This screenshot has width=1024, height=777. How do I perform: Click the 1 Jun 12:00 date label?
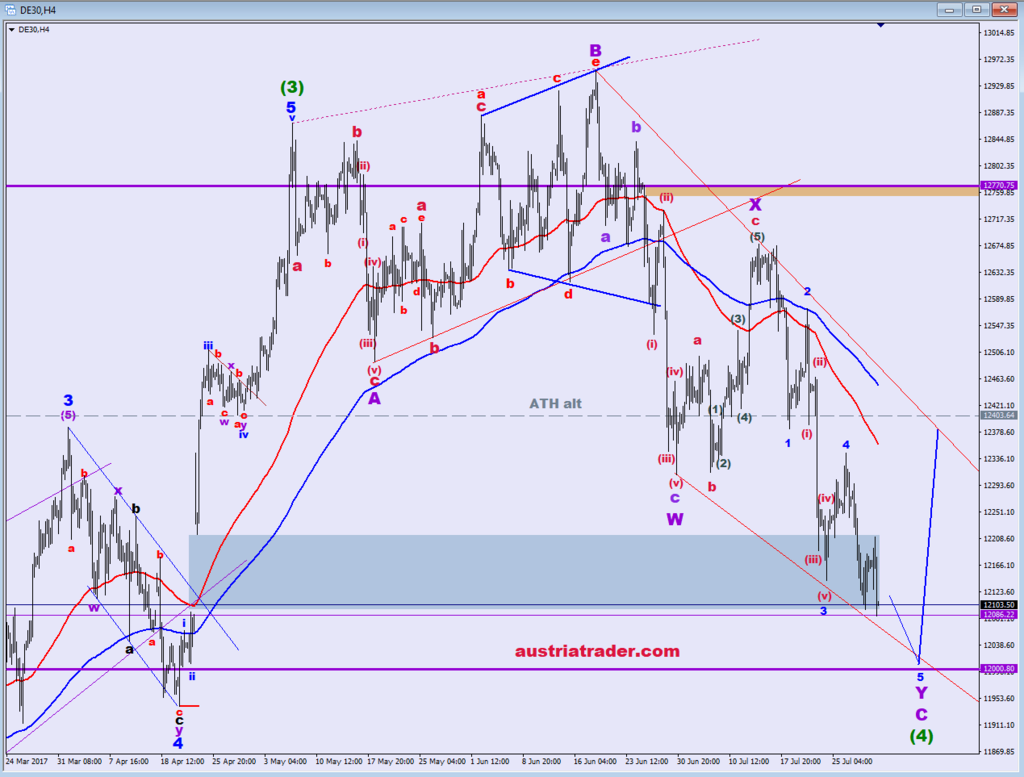(x=490, y=761)
